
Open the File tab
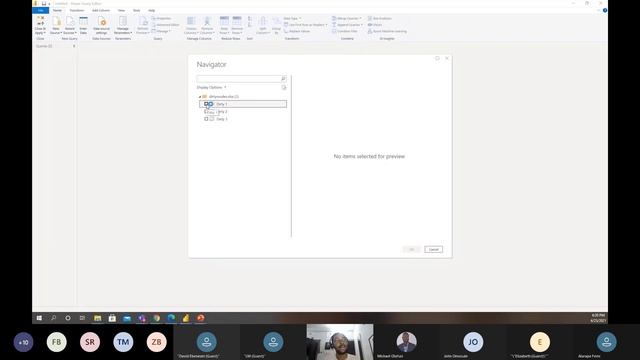click(40, 10)
